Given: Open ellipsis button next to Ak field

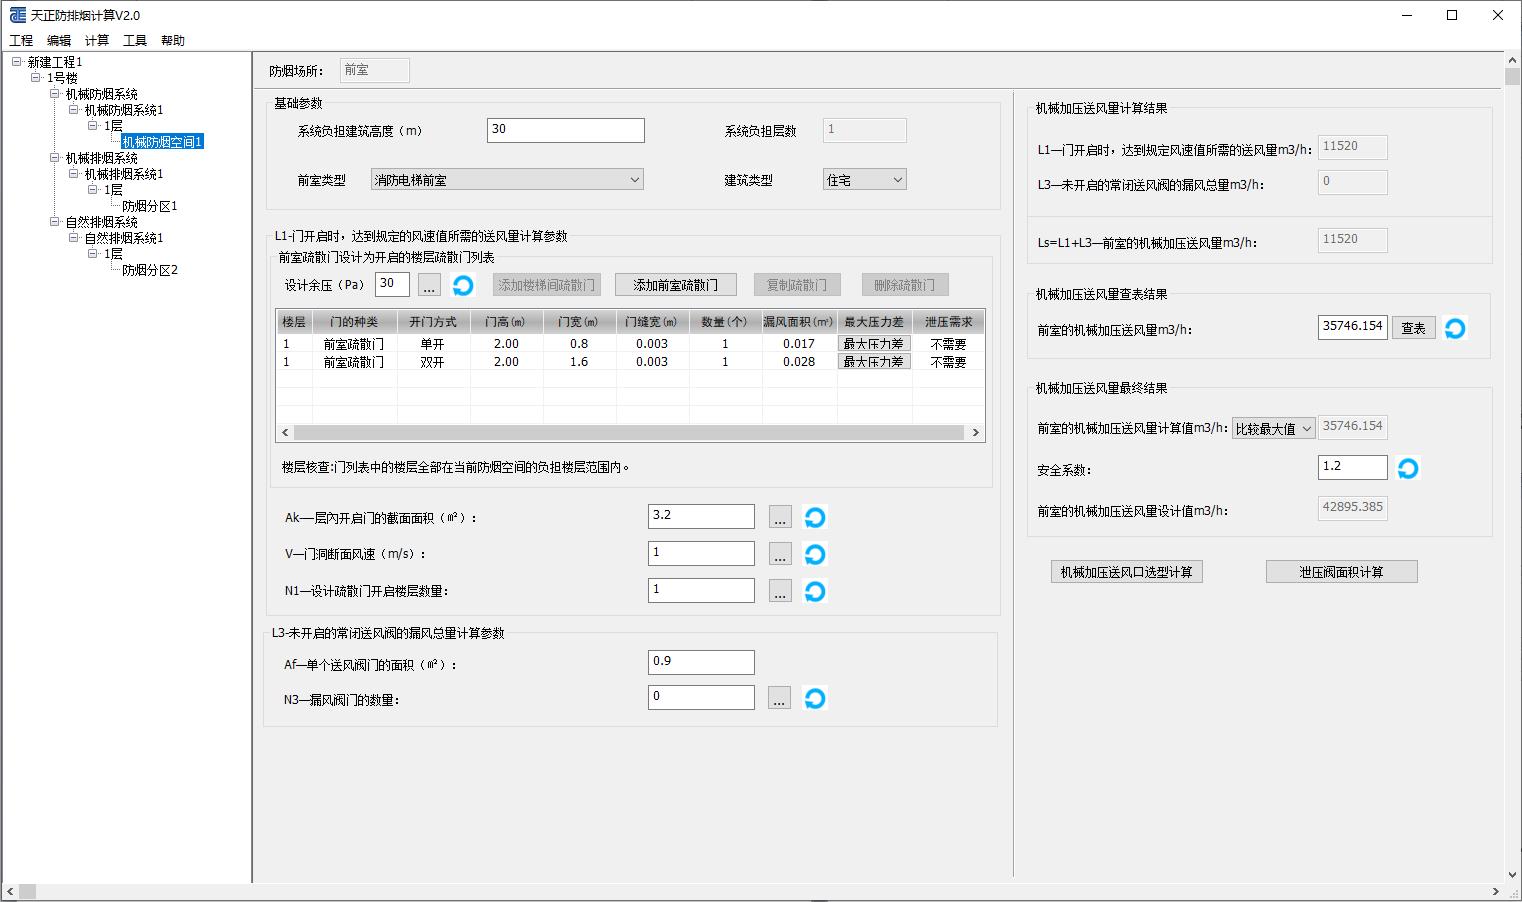Looking at the screenshot, I should 780,518.
